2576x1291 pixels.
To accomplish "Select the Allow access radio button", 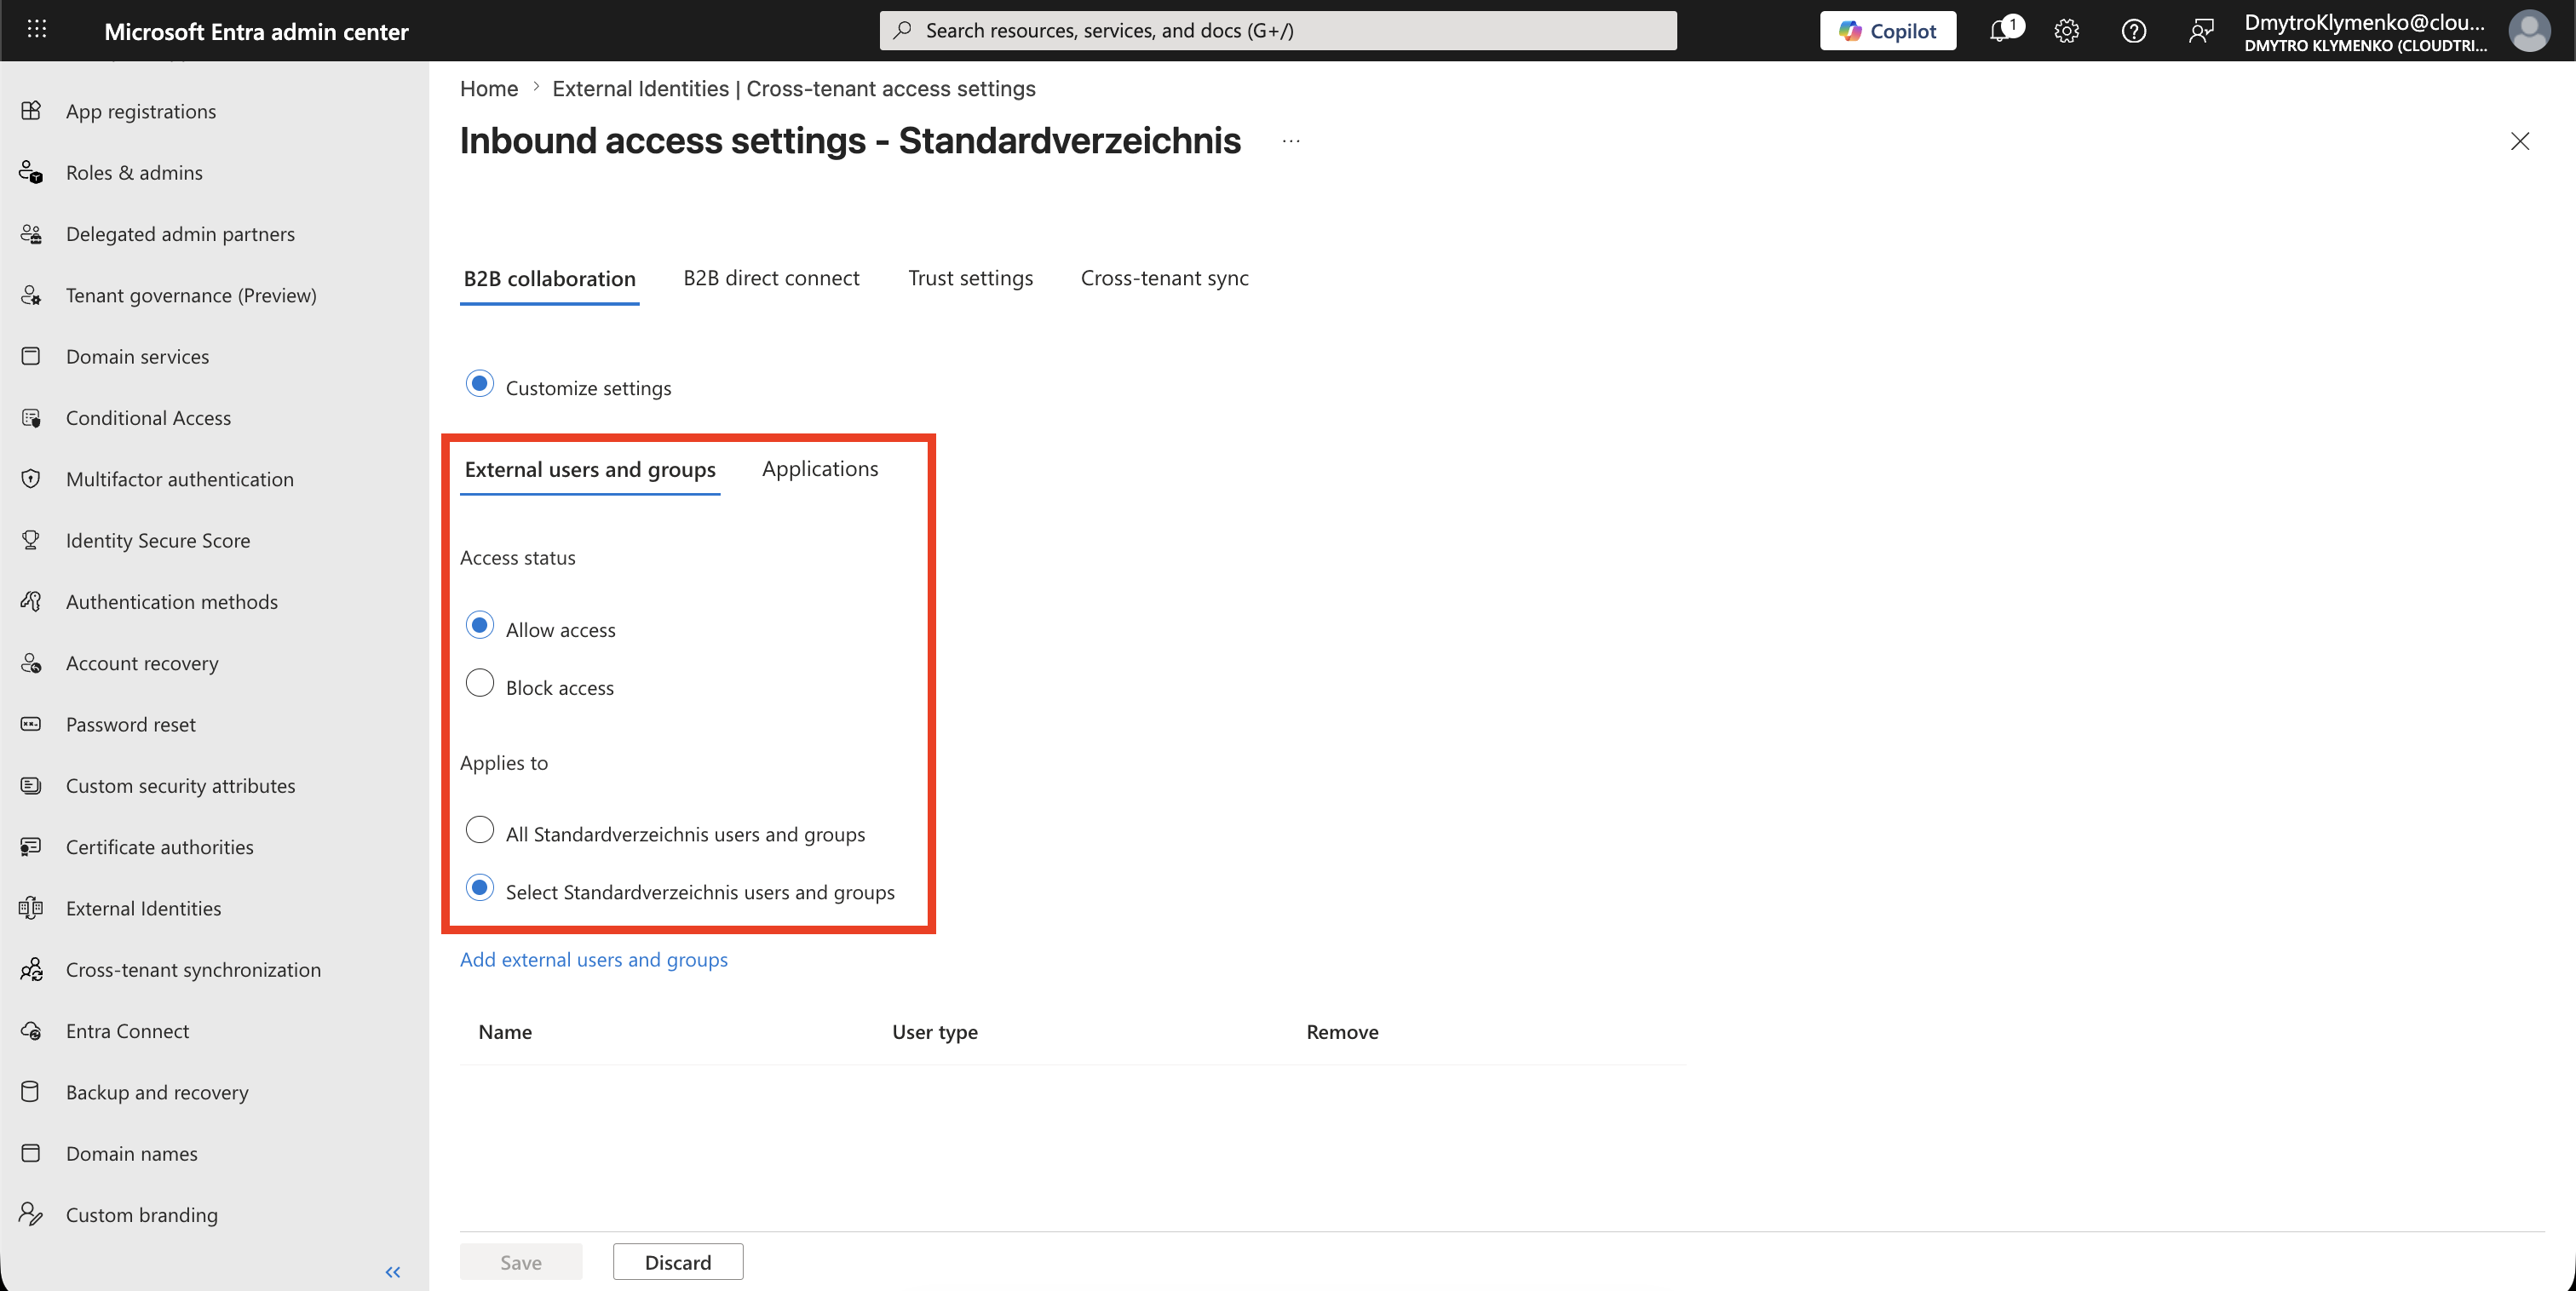I will 480,626.
